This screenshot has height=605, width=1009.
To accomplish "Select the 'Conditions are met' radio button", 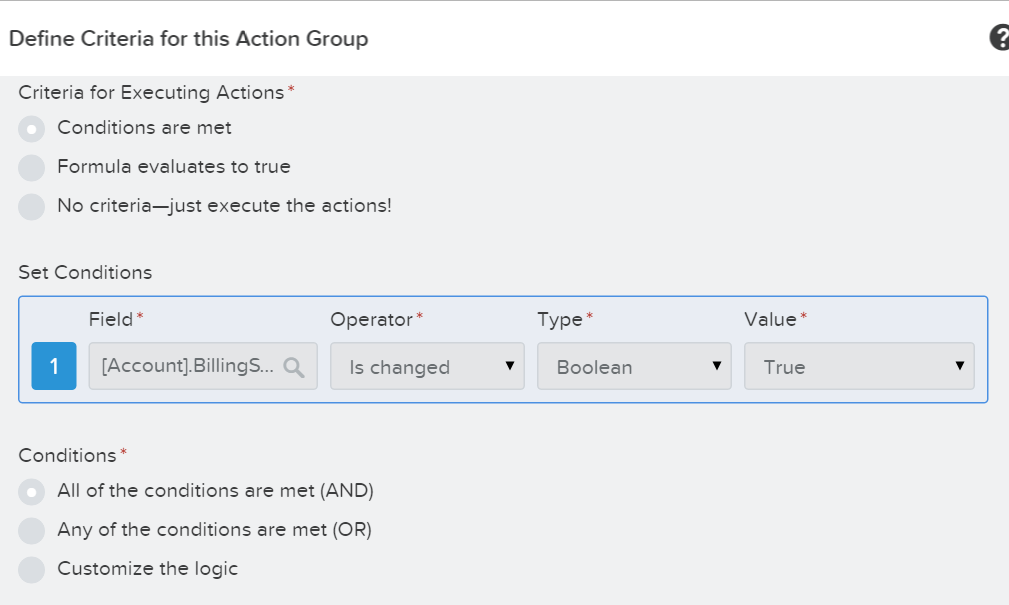I will (x=32, y=129).
